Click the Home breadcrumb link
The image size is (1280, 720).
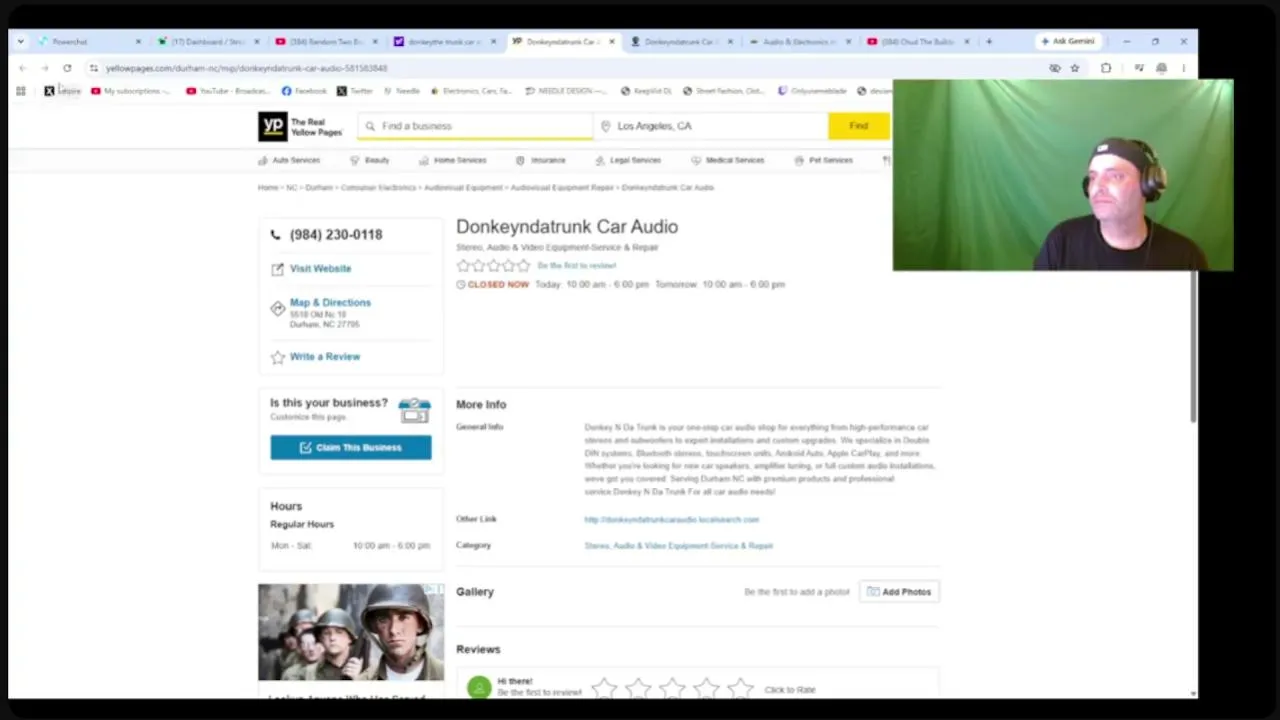[268, 188]
